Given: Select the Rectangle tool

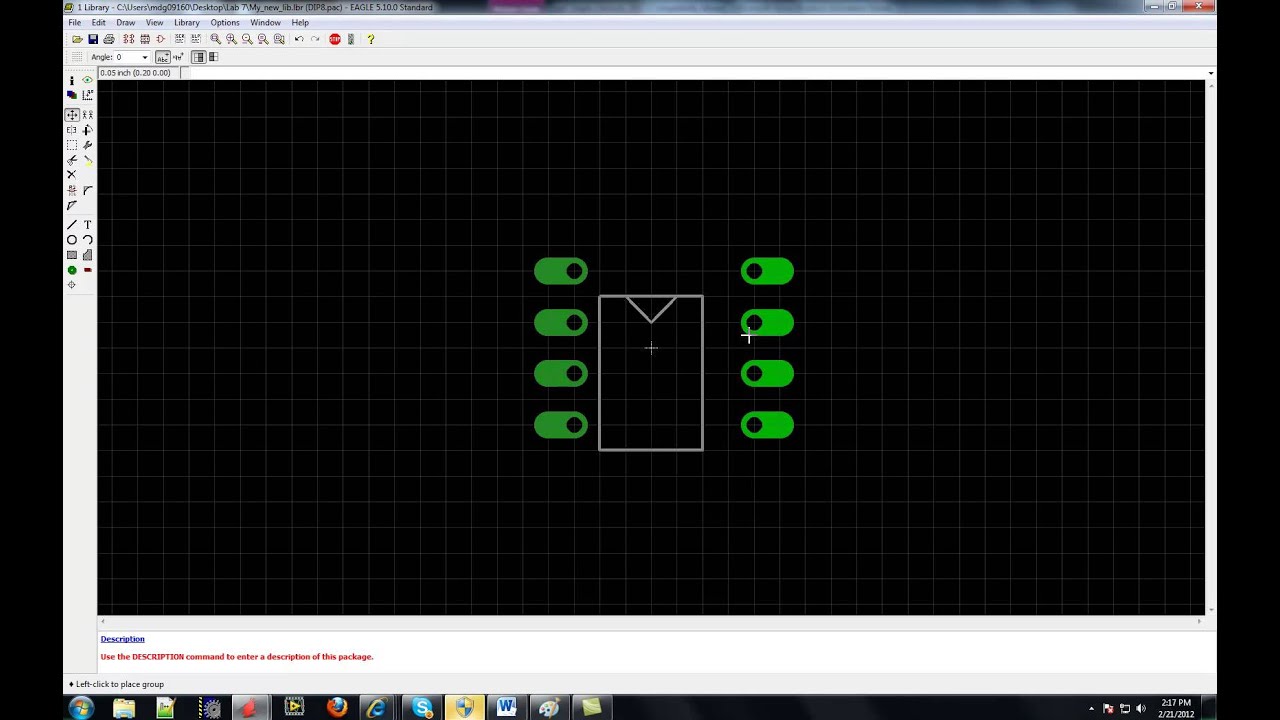Looking at the screenshot, I should [71, 255].
